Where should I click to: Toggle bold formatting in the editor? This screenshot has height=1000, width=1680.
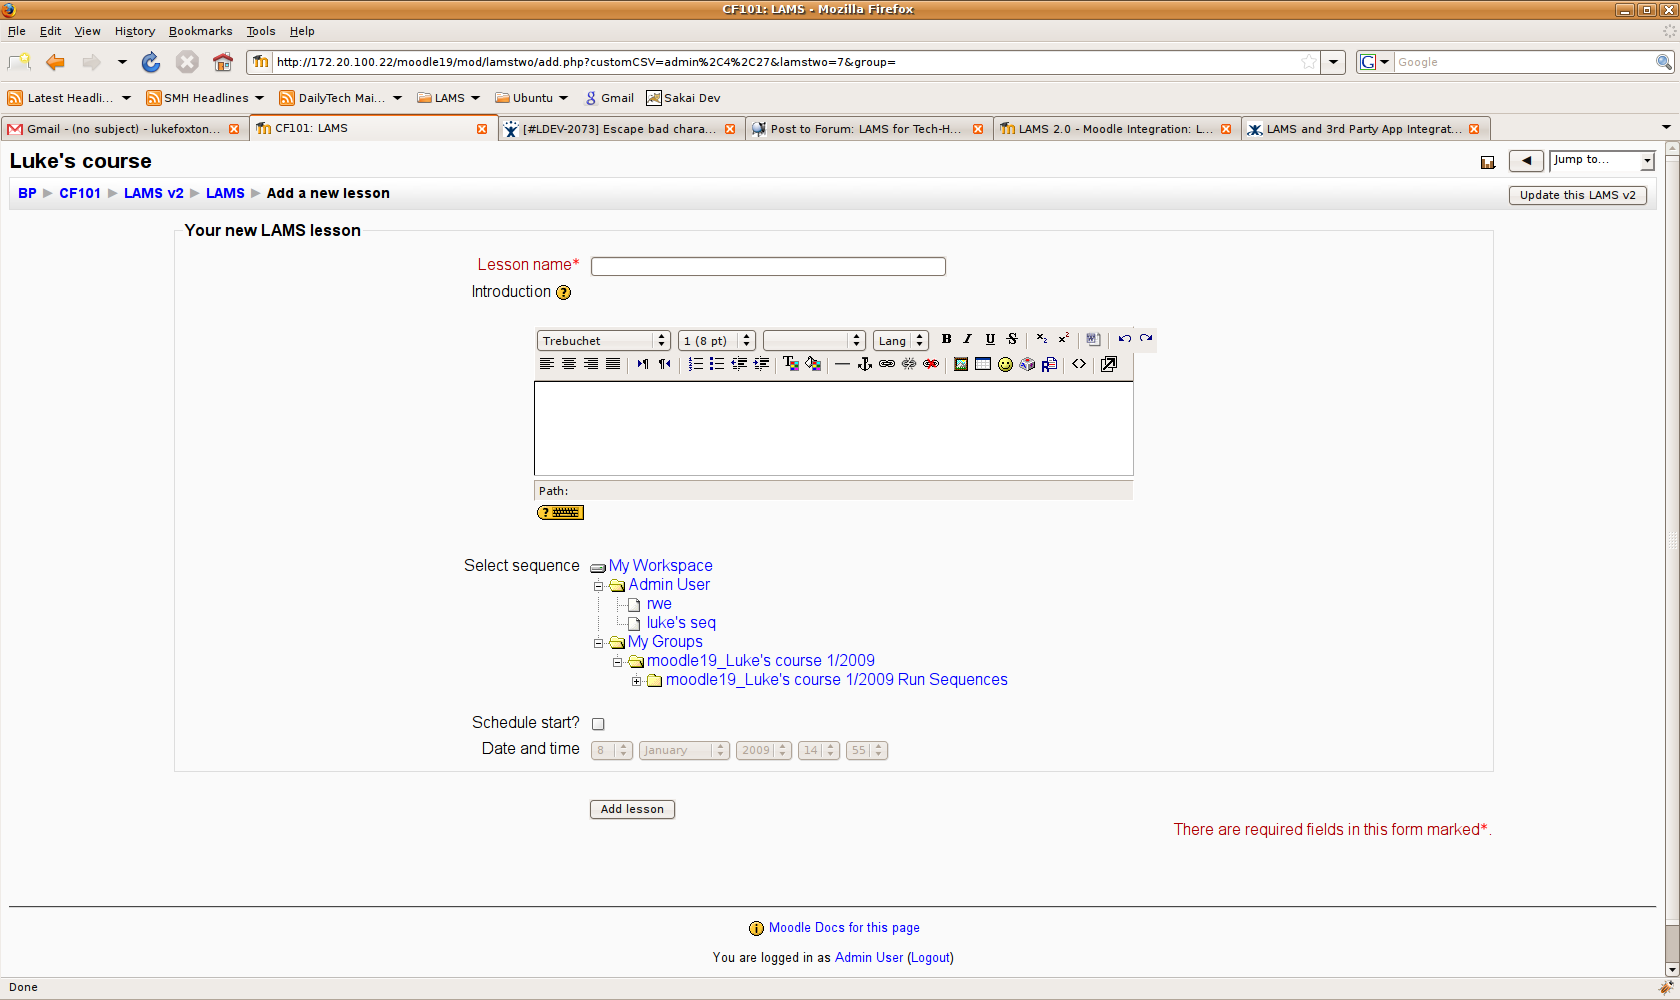click(x=946, y=339)
